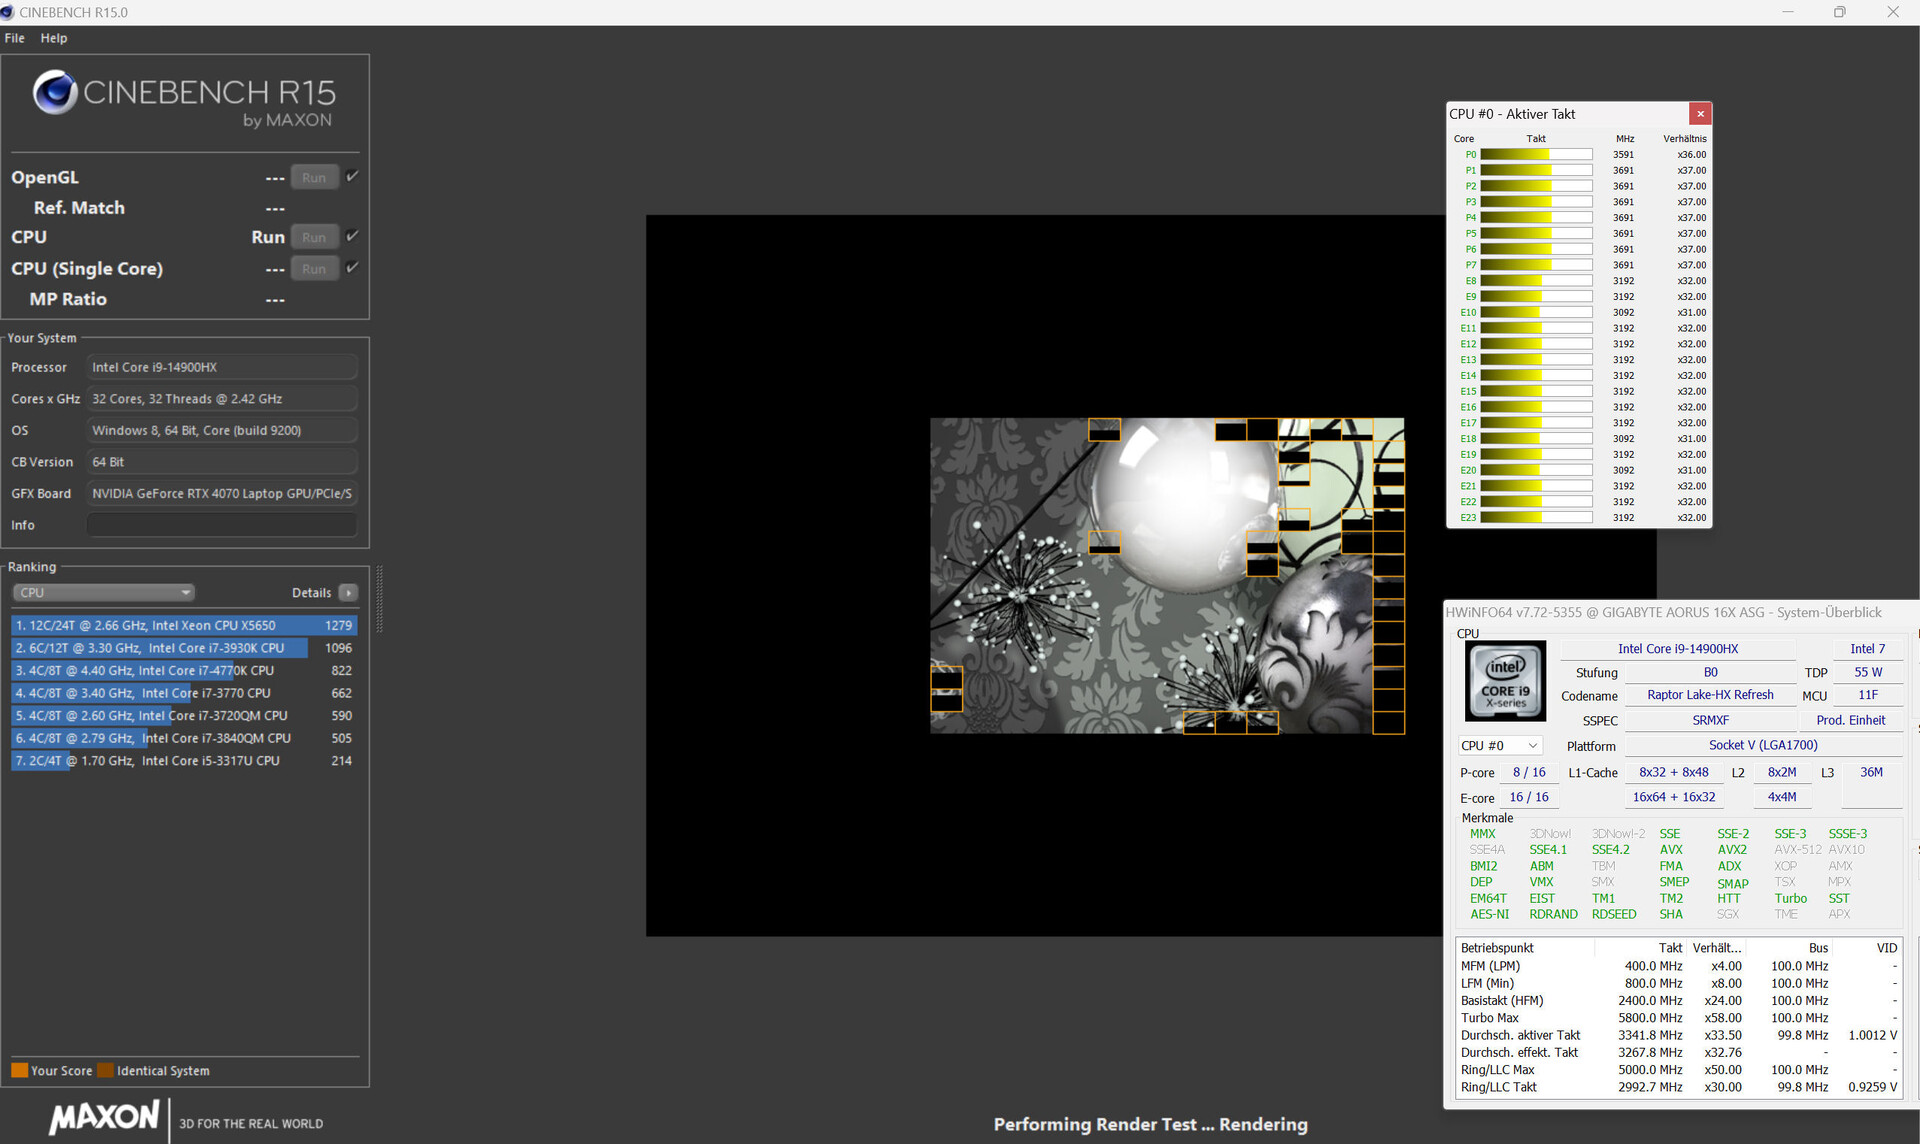Click the panel splitter handle beside Ranking

[x=379, y=599]
